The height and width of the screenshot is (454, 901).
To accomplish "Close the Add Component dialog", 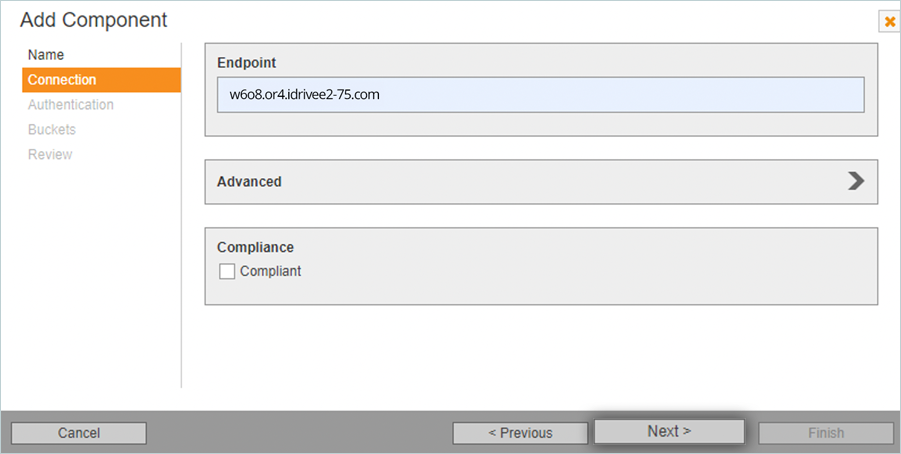I will 888,21.
